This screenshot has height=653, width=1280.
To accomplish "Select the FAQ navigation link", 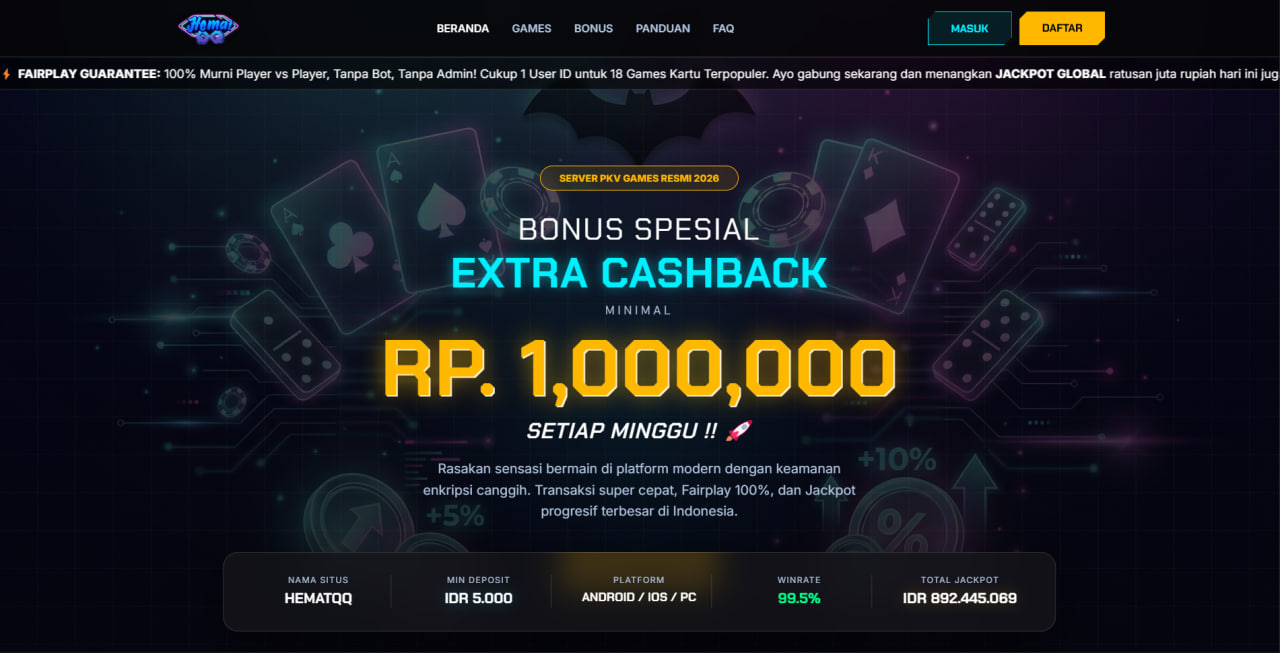I will [x=723, y=29].
